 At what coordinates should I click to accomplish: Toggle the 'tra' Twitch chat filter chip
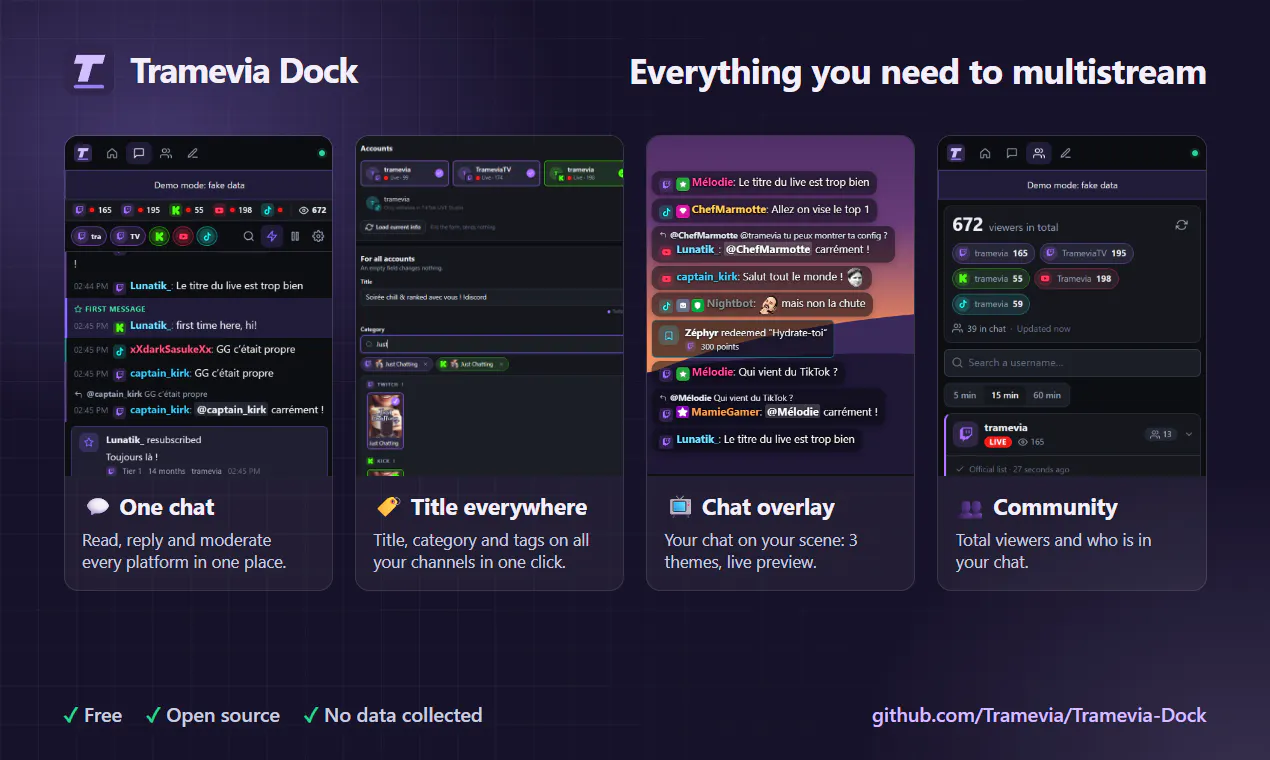click(x=89, y=237)
